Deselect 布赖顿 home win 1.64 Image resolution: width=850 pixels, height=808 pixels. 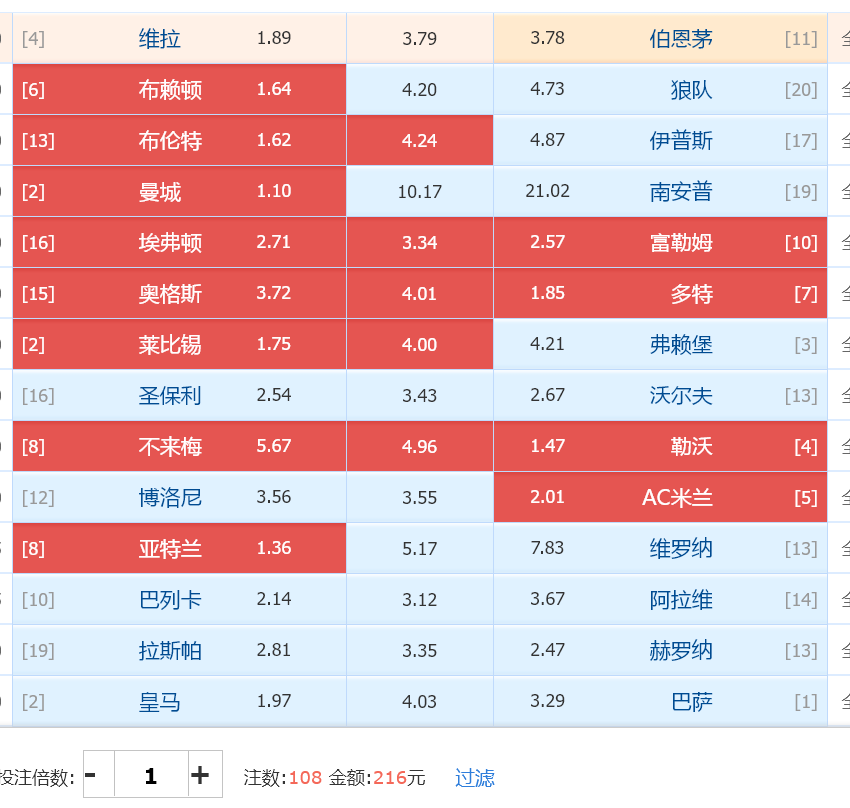(x=179, y=89)
